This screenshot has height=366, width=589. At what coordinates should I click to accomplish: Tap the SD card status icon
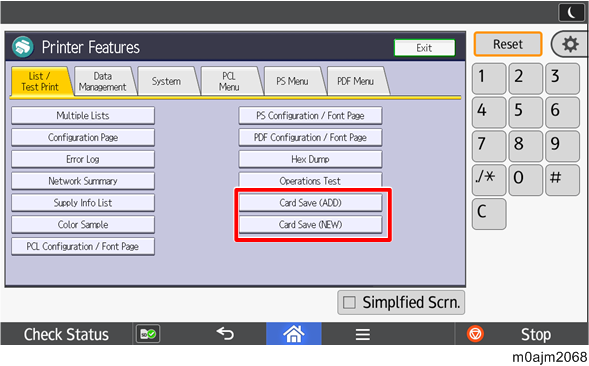pos(148,334)
